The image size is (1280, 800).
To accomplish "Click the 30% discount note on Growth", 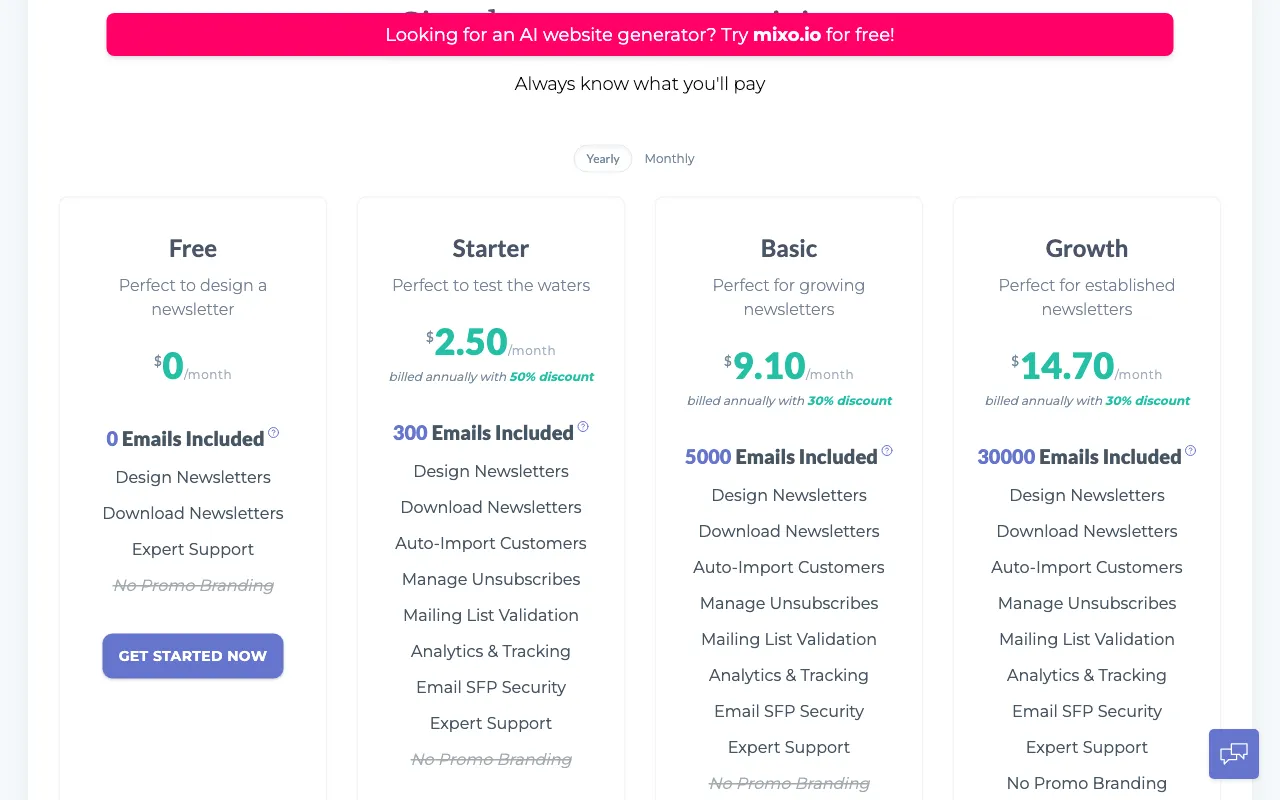I will (1148, 401).
